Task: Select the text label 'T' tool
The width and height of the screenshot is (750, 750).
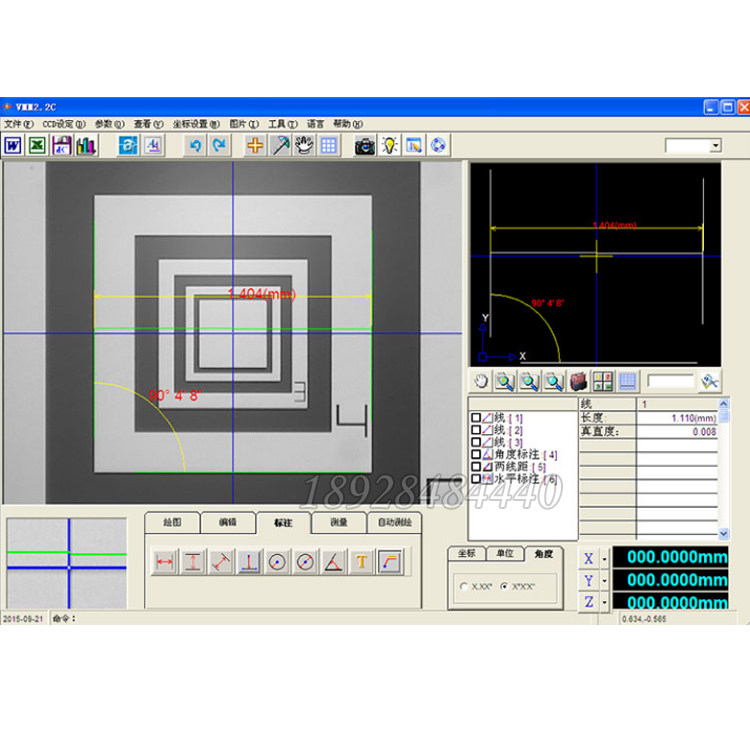Action: click(x=362, y=562)
